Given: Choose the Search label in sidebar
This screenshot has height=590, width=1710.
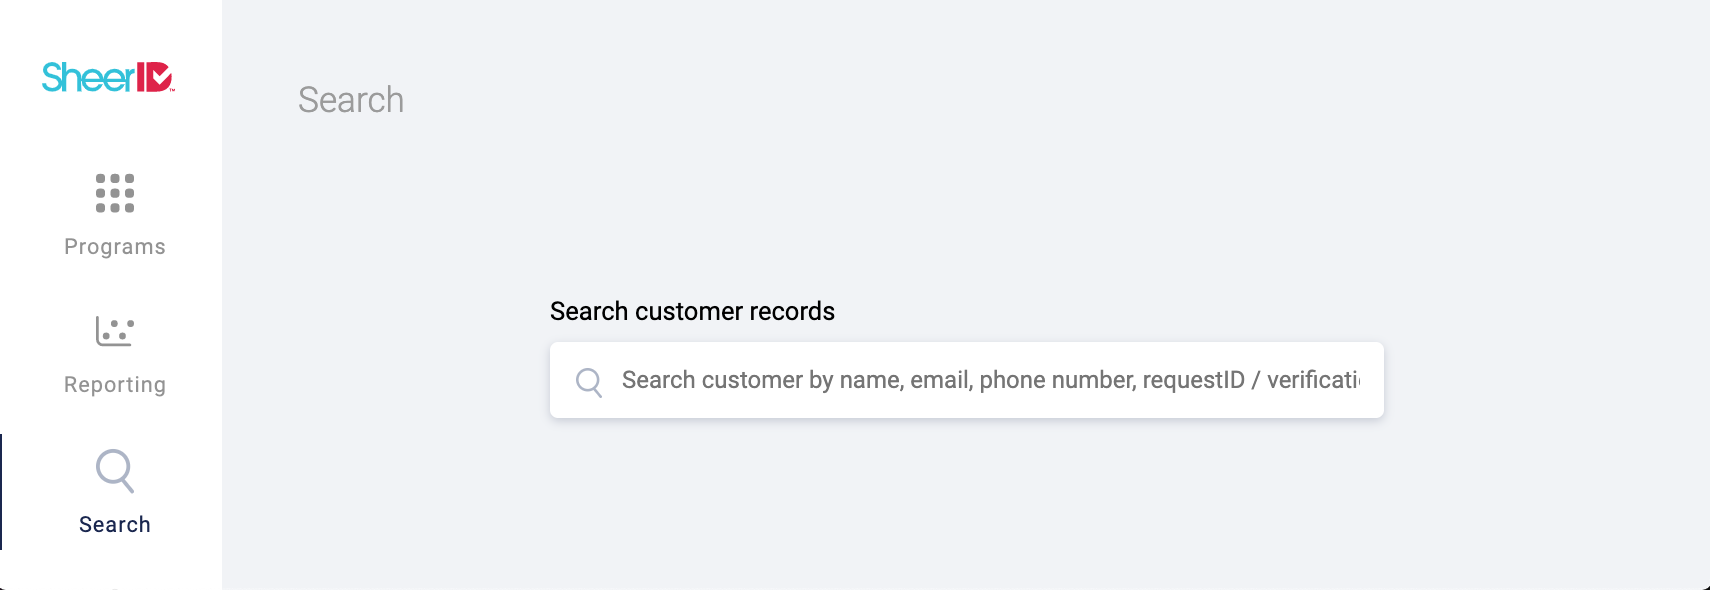Looking at the screenshot, I should (x=115, y=524).
